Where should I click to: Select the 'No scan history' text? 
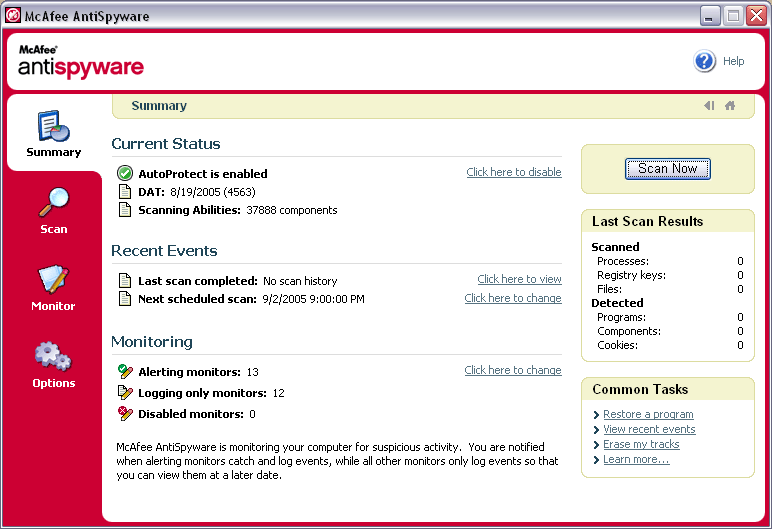[x=300, y=281]
